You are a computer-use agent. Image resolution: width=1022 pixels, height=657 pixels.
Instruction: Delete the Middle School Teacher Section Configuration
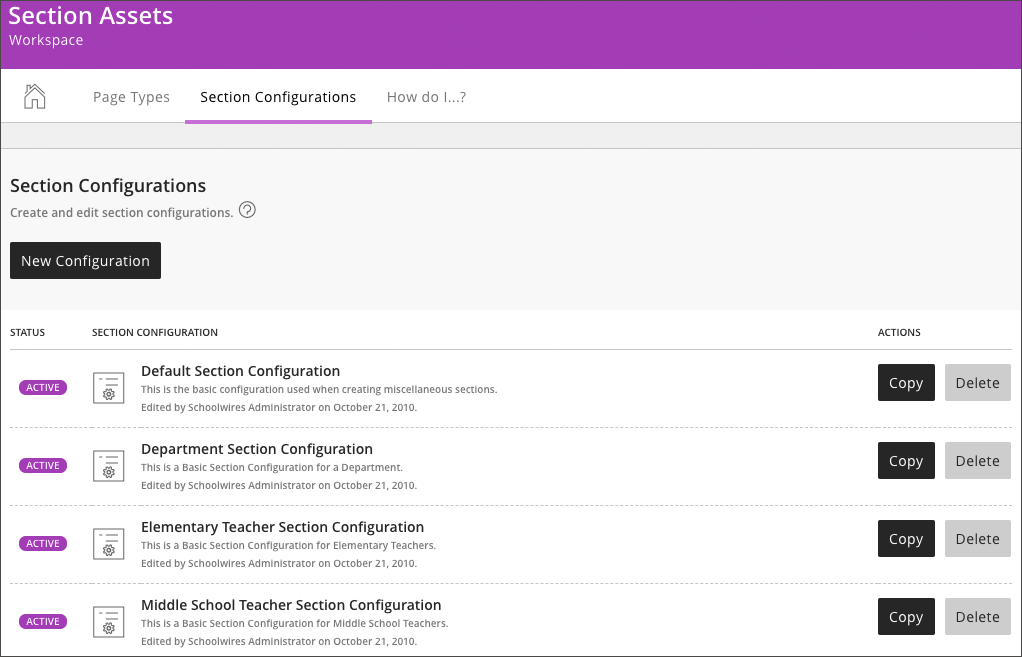977,616
